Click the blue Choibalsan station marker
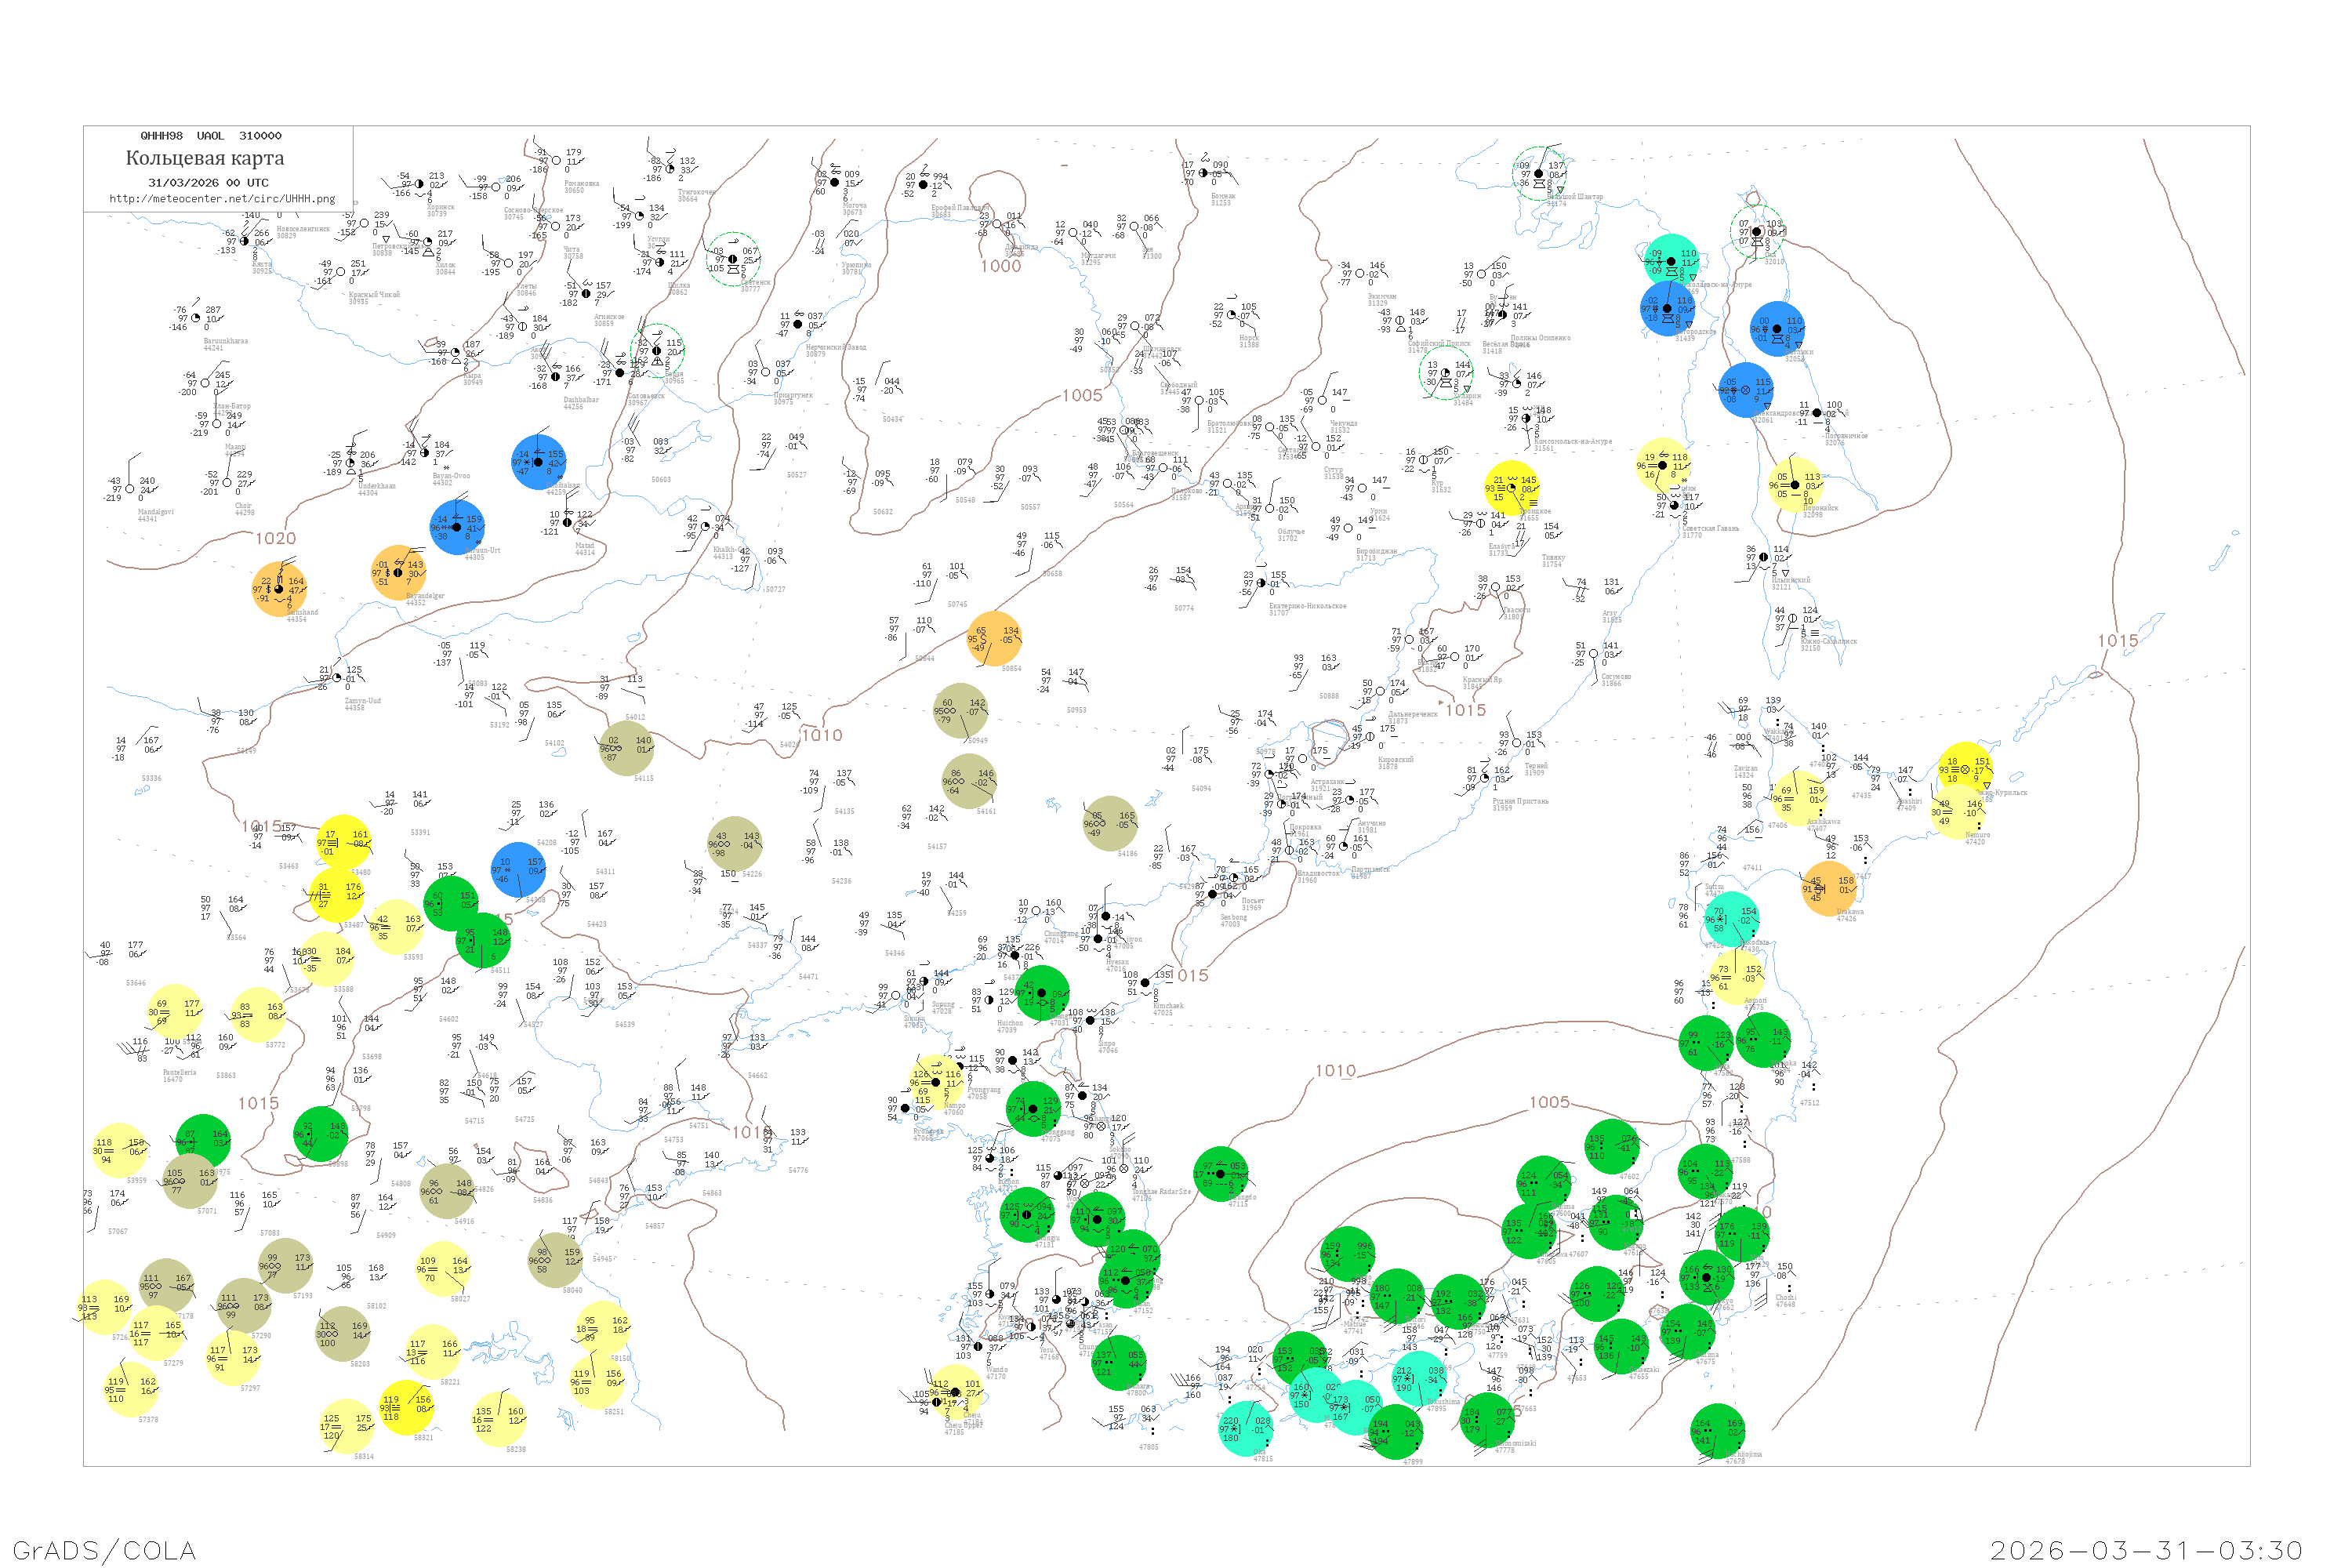The image size is (2352, 1568). coord(538,462)
